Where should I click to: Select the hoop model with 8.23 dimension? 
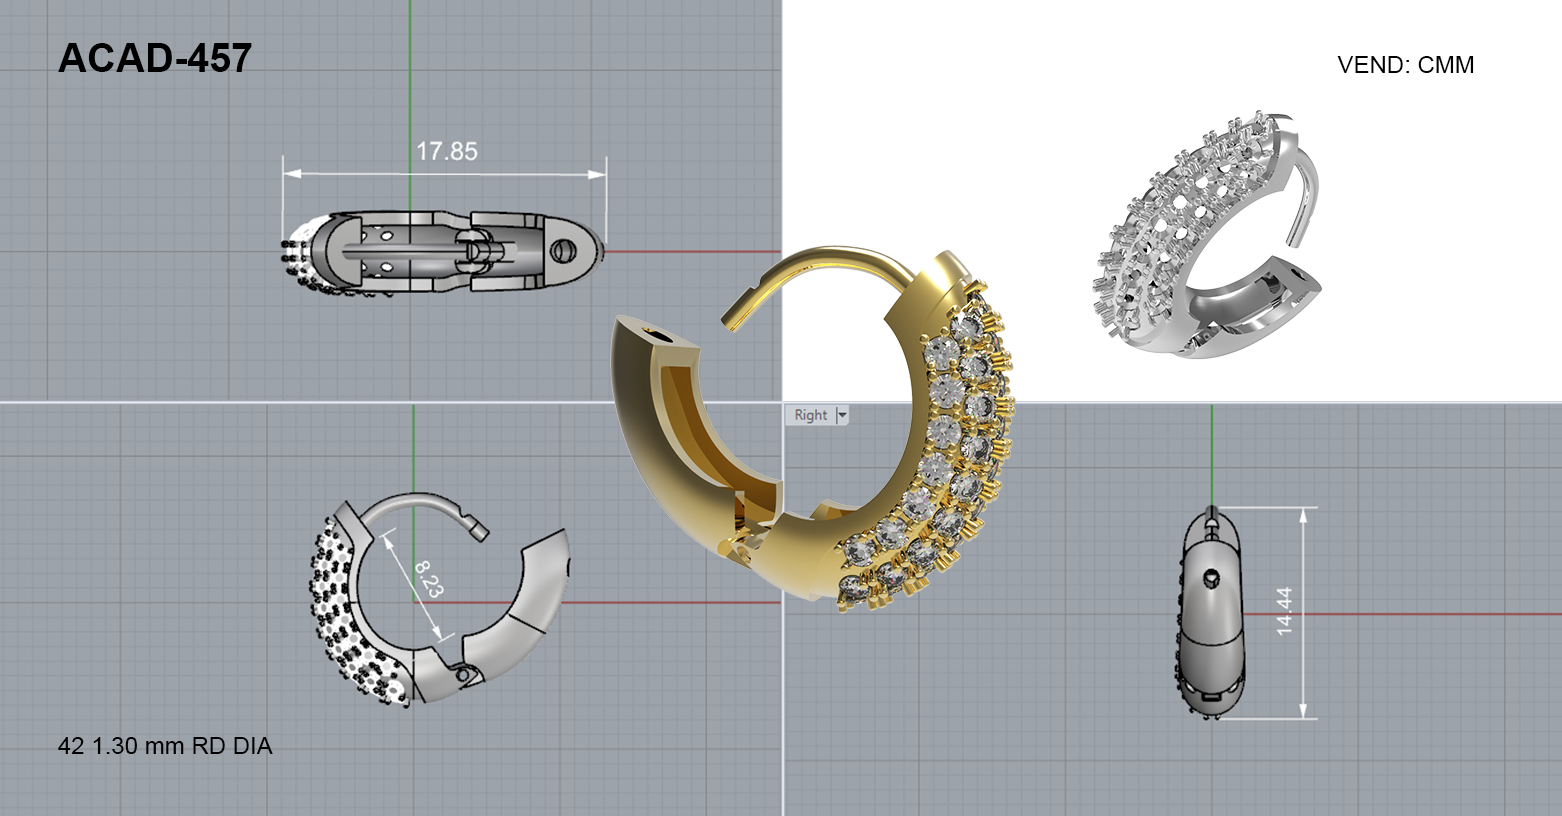click(x=439, y=599)
